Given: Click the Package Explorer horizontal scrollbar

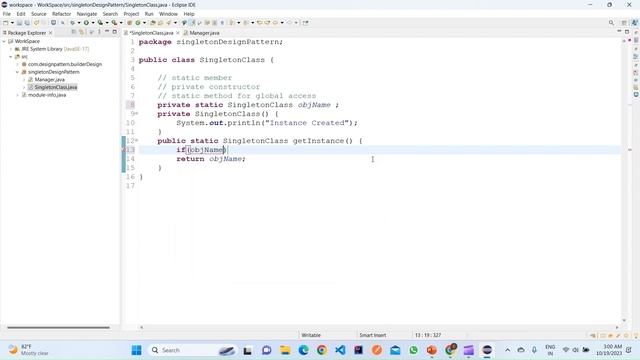Looking at the screenshot, I should pos(58,327).
